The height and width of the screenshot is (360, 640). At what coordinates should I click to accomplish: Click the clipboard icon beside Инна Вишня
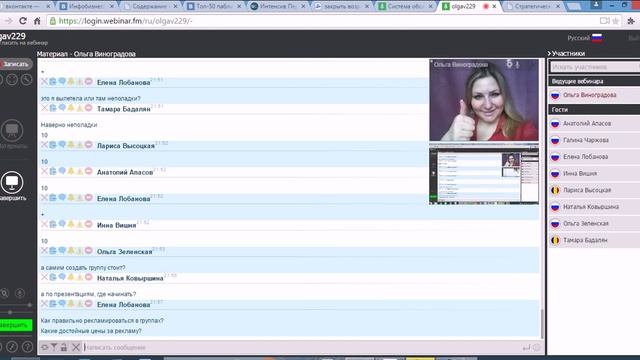(53, 224)
